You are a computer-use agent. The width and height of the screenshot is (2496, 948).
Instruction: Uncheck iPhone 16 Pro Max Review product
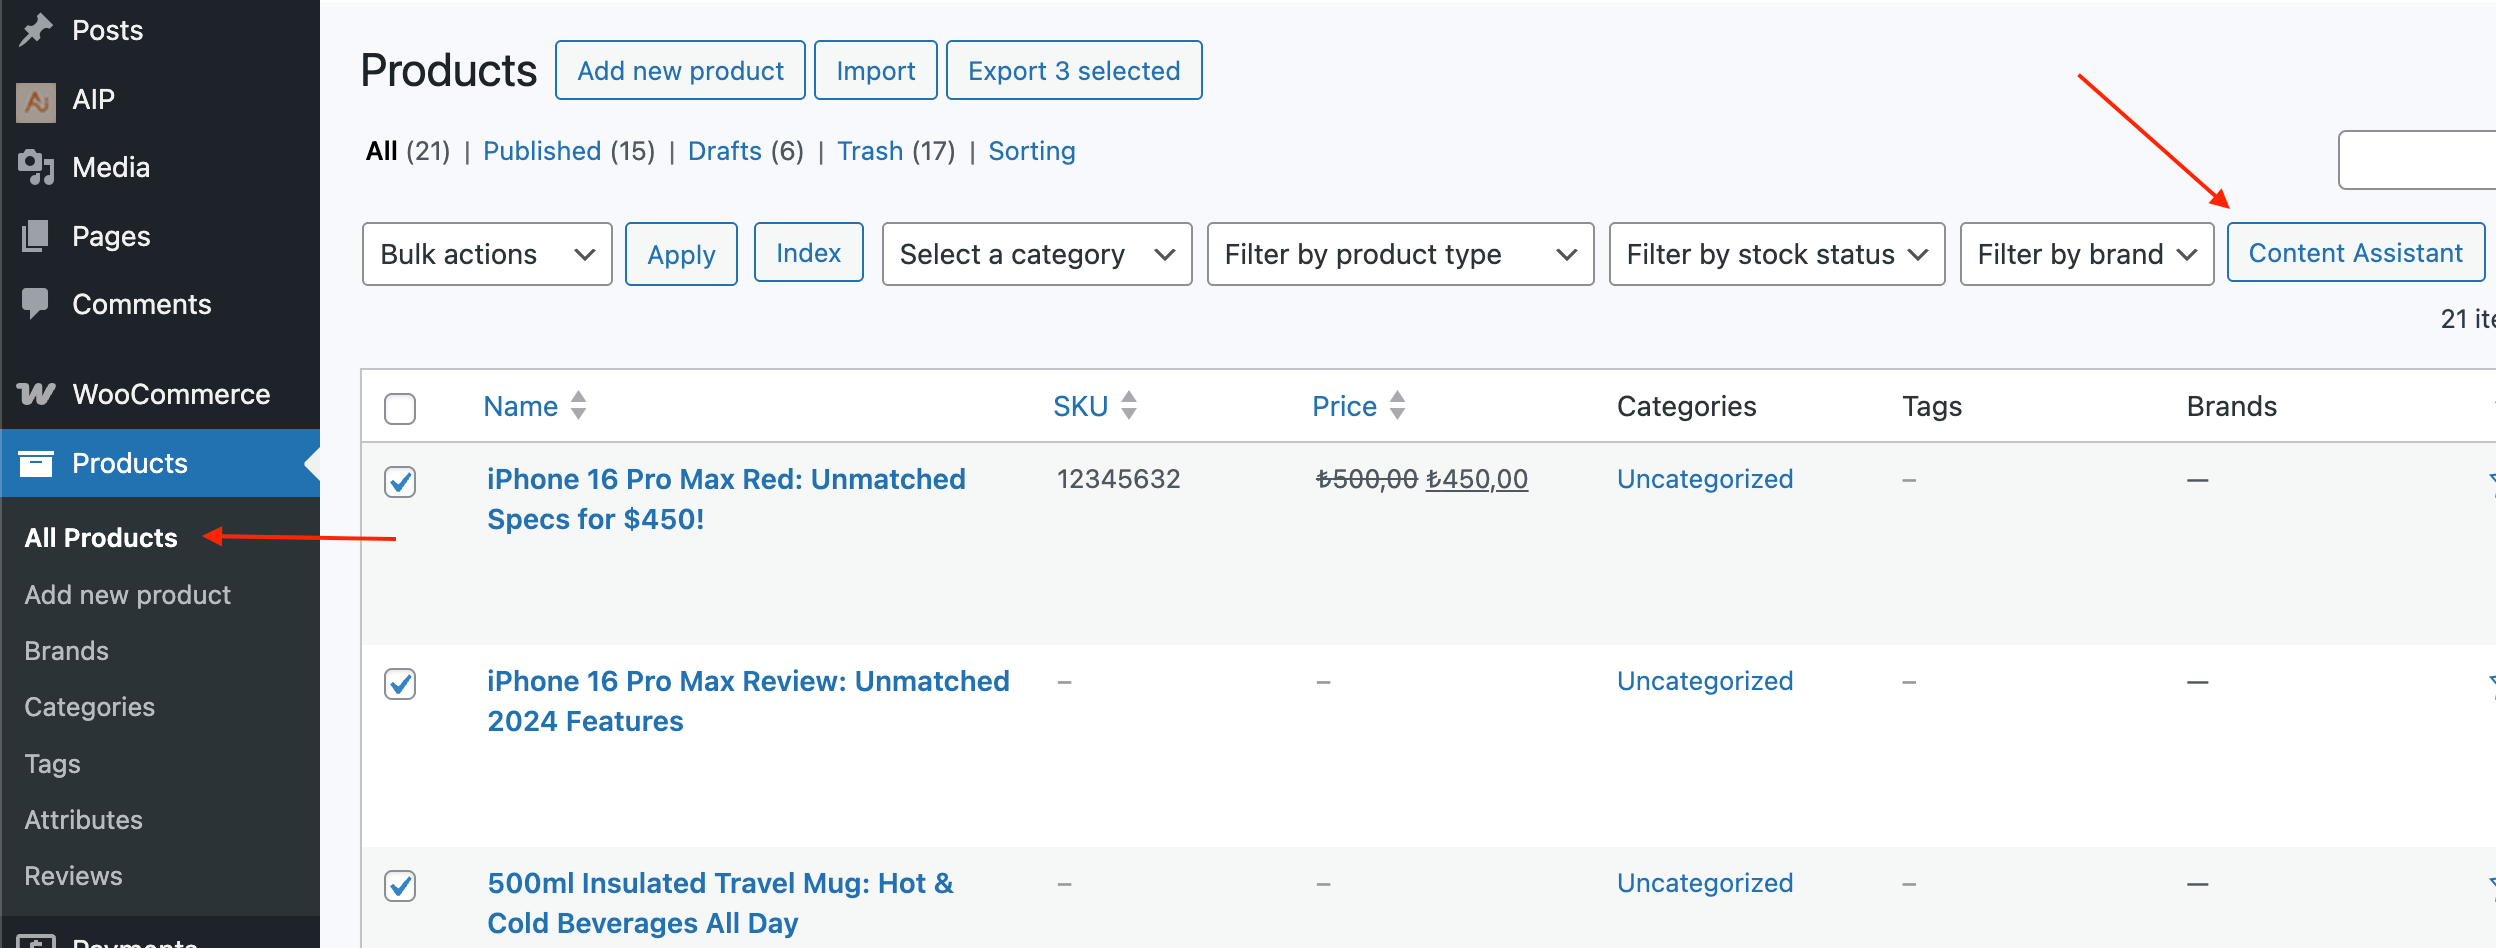[400, 684]
